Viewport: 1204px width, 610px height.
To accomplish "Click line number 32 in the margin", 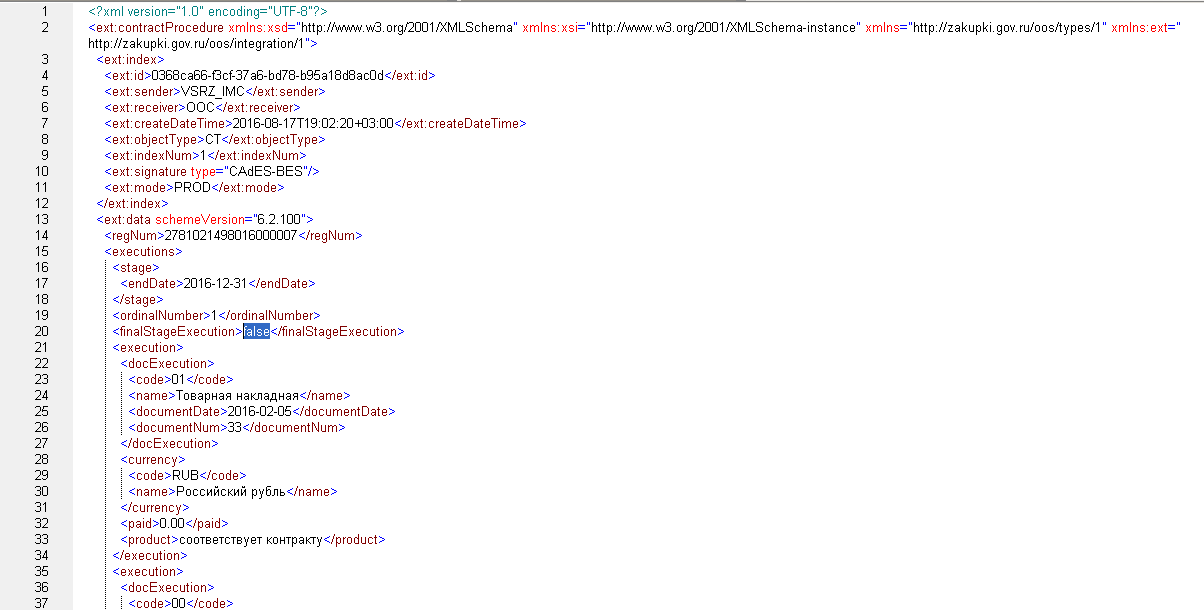I will point(42,523).
